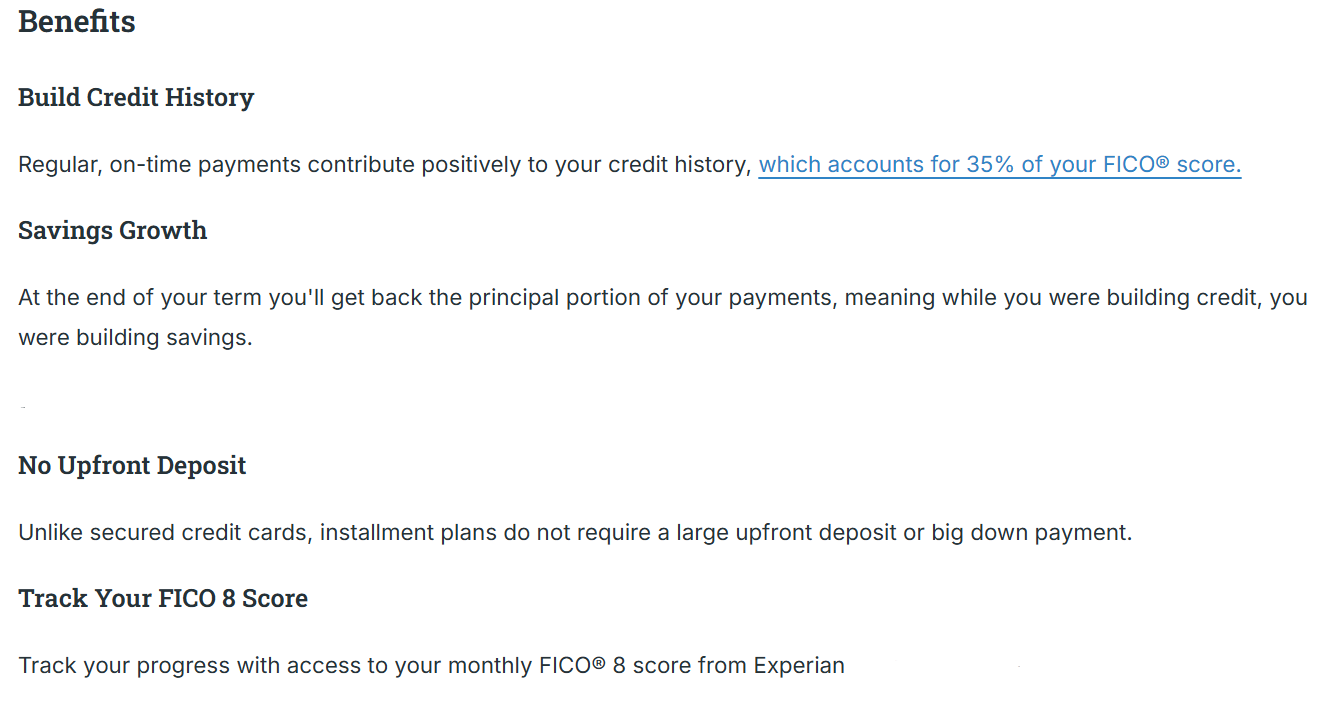Click the phrase 'monthly FICO® 8 score'
1330x715 pixels.
tap(572, 665)
